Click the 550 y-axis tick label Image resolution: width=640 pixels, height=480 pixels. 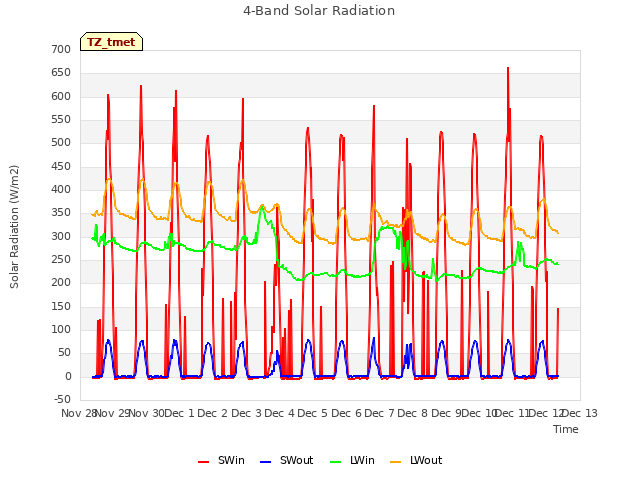(x=61, y=120)
